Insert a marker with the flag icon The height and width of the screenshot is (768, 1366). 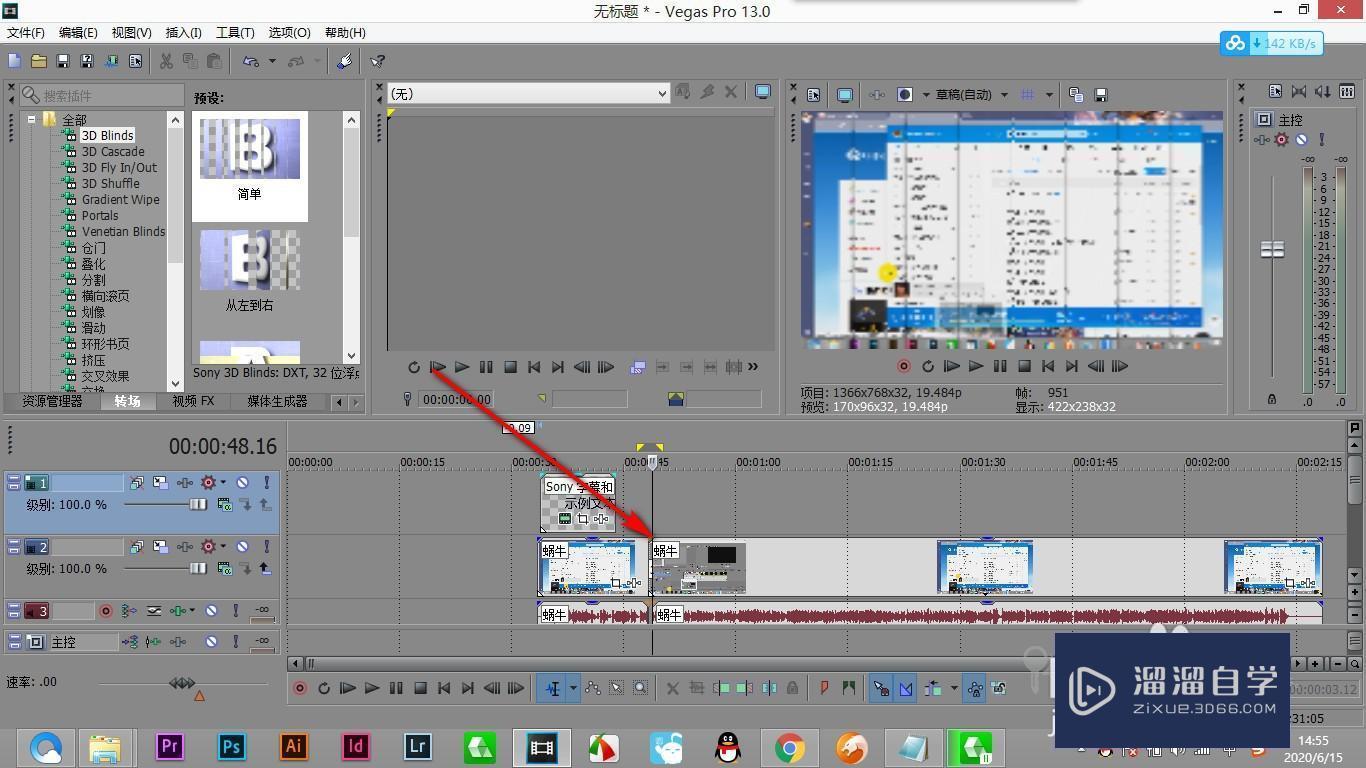[x=824, y=688]
